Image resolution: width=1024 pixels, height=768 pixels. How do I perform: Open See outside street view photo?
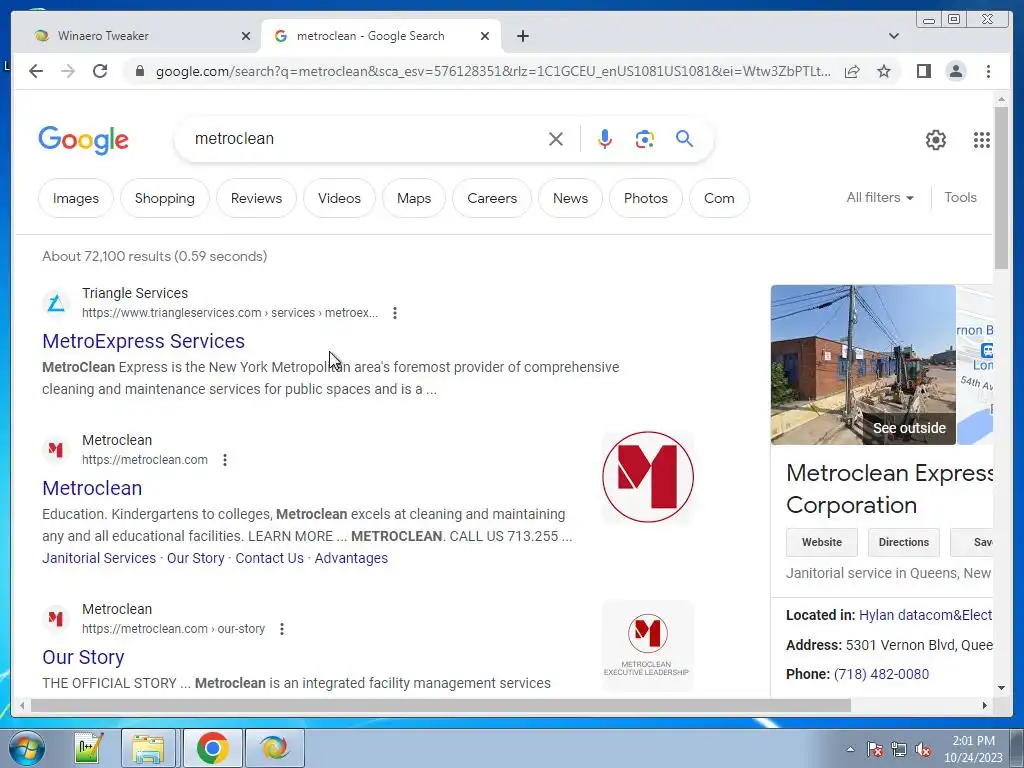point(863,365)
